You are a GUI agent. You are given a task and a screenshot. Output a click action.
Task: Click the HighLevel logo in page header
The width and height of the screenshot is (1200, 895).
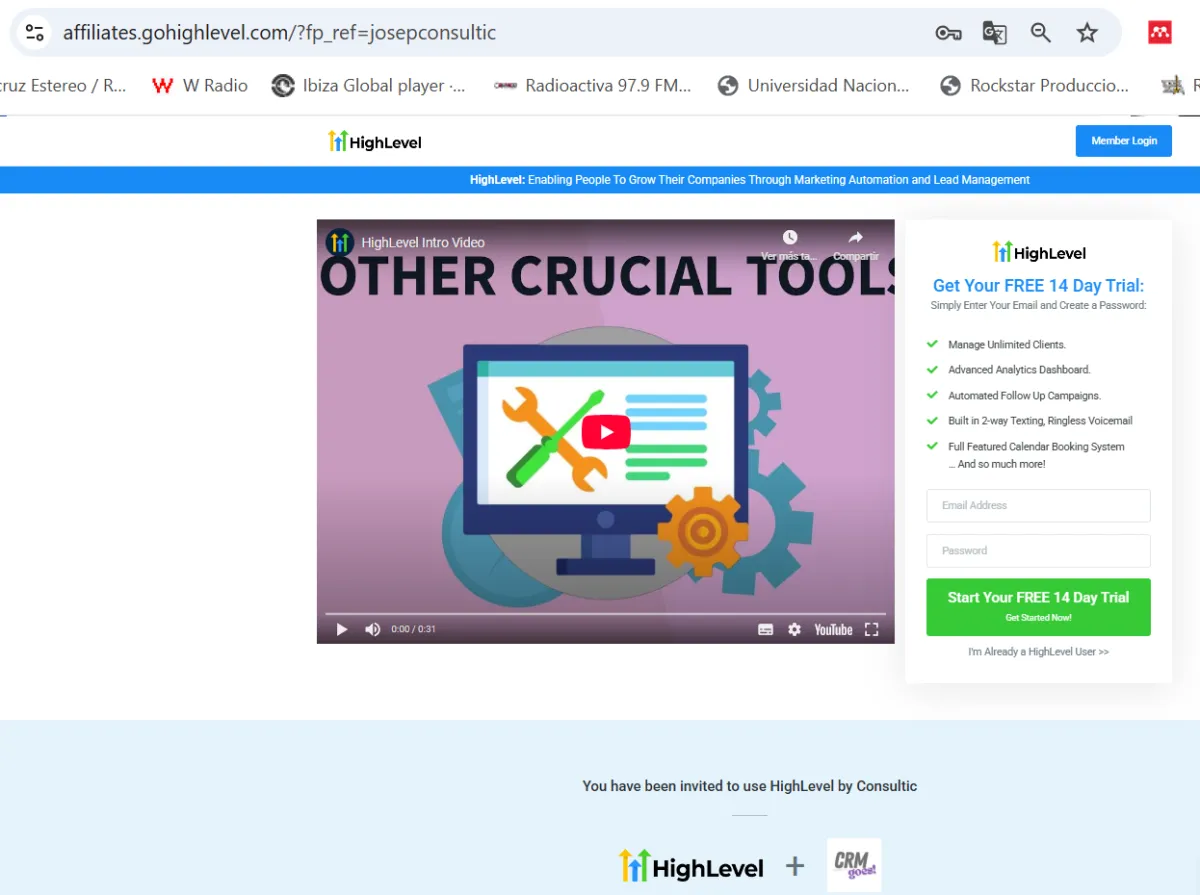tap(375, 142)
